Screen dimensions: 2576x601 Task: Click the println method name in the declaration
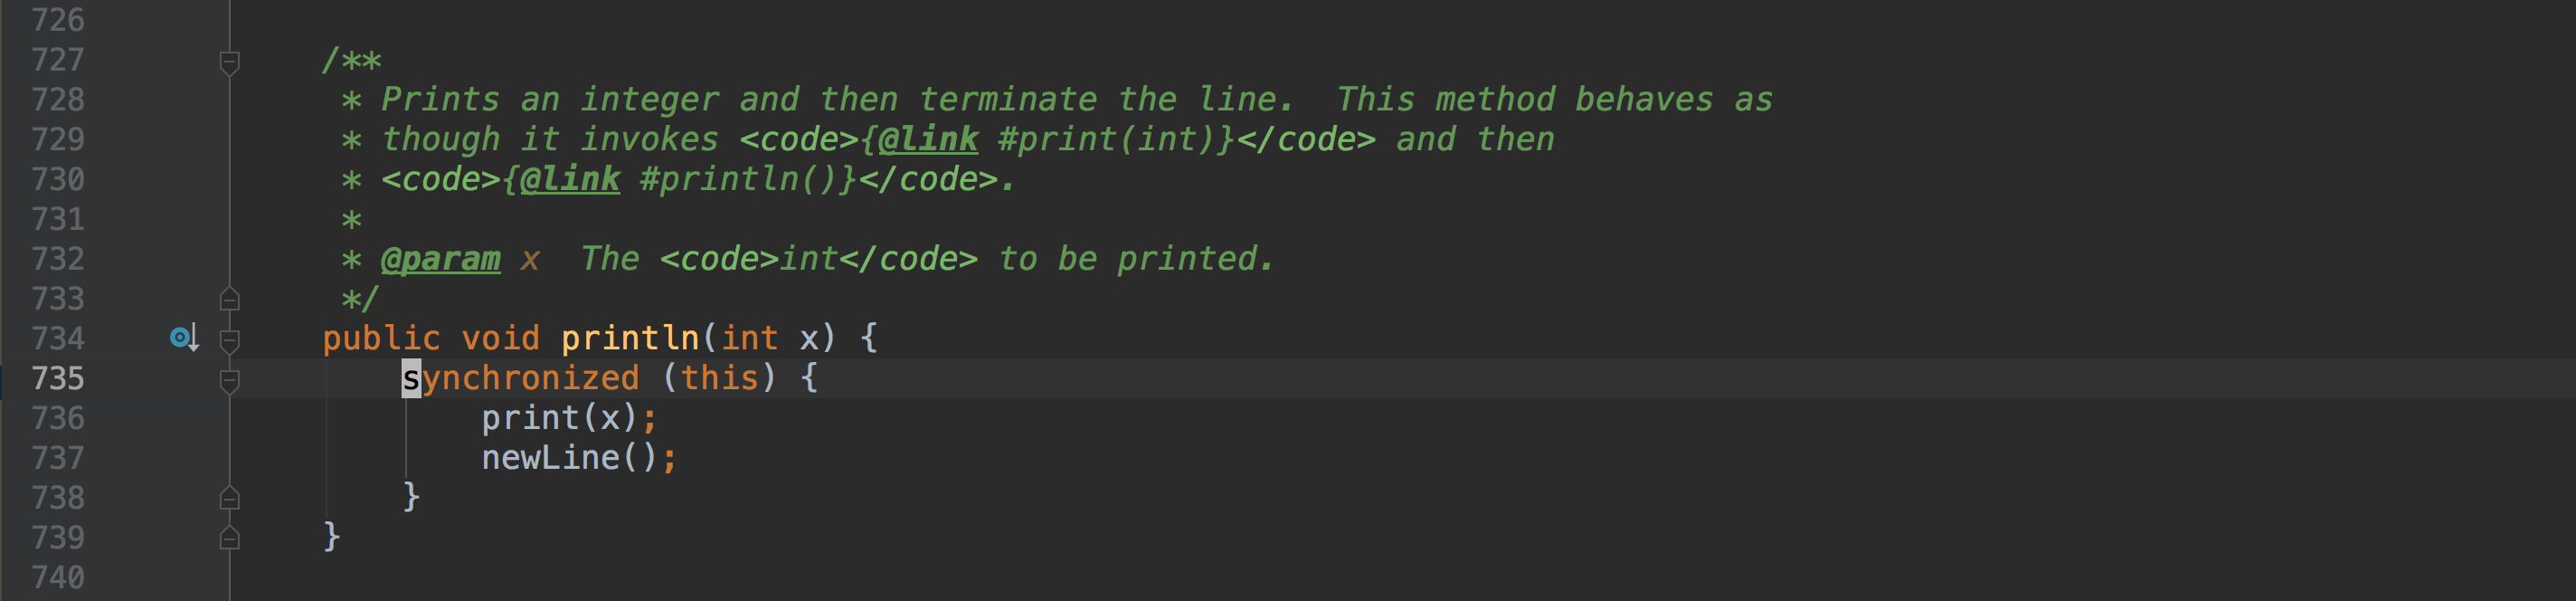pos(629,338)
